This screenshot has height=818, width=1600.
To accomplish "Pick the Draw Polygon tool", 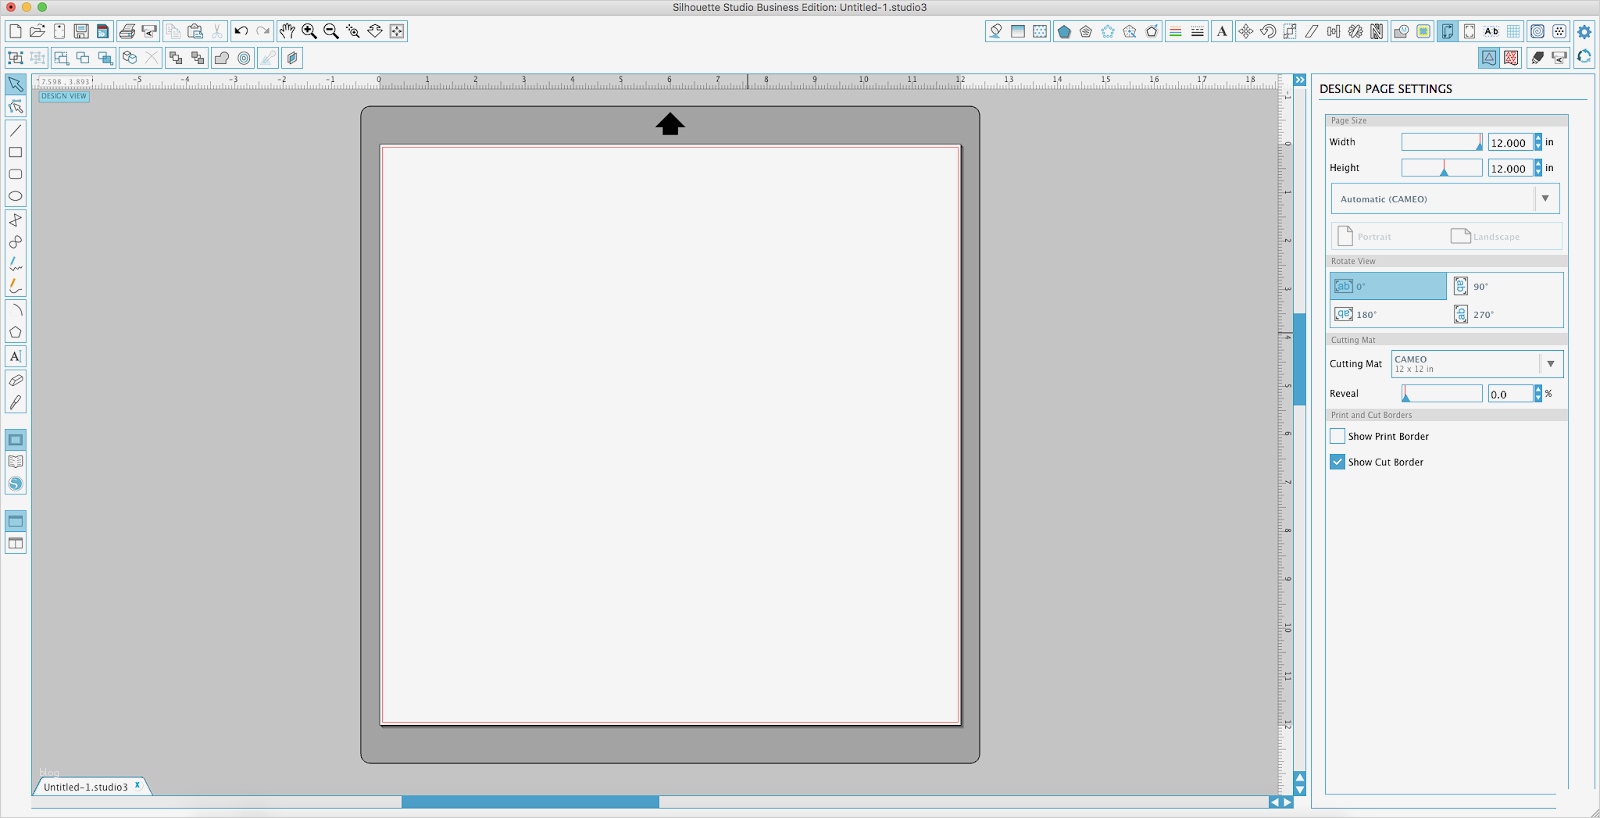I will pyautogui.click(x=15, y=220).
